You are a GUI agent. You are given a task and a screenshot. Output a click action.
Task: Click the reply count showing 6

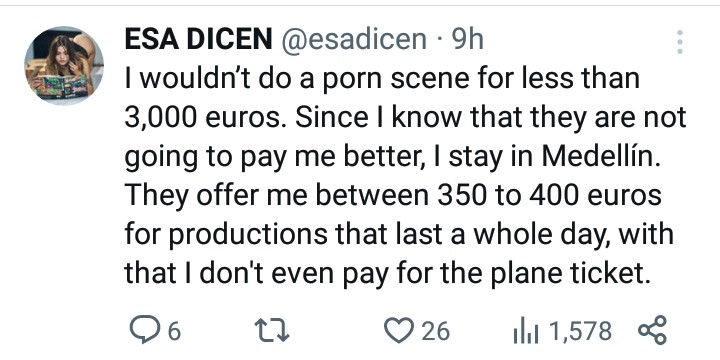coord(174,331)
